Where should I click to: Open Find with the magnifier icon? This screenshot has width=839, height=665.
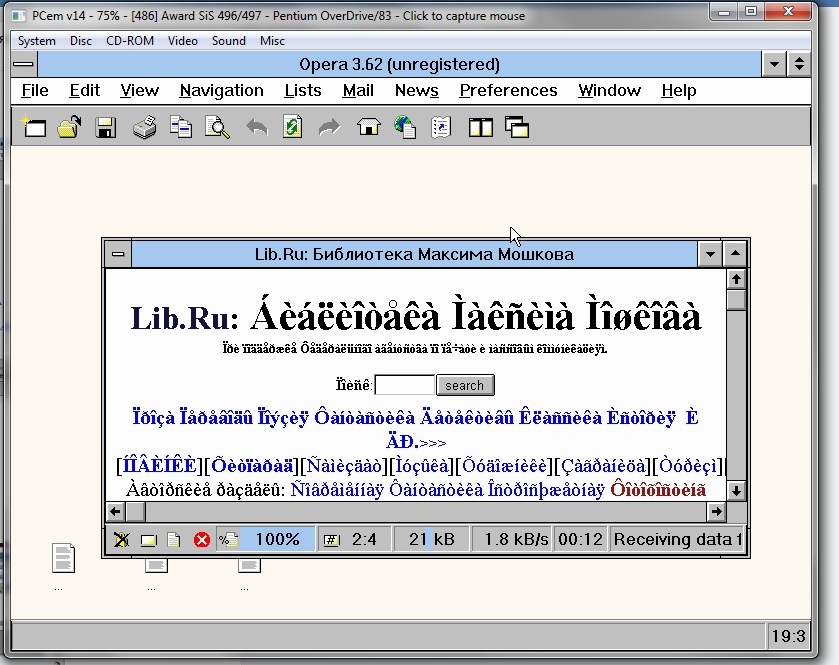[217, 127]
